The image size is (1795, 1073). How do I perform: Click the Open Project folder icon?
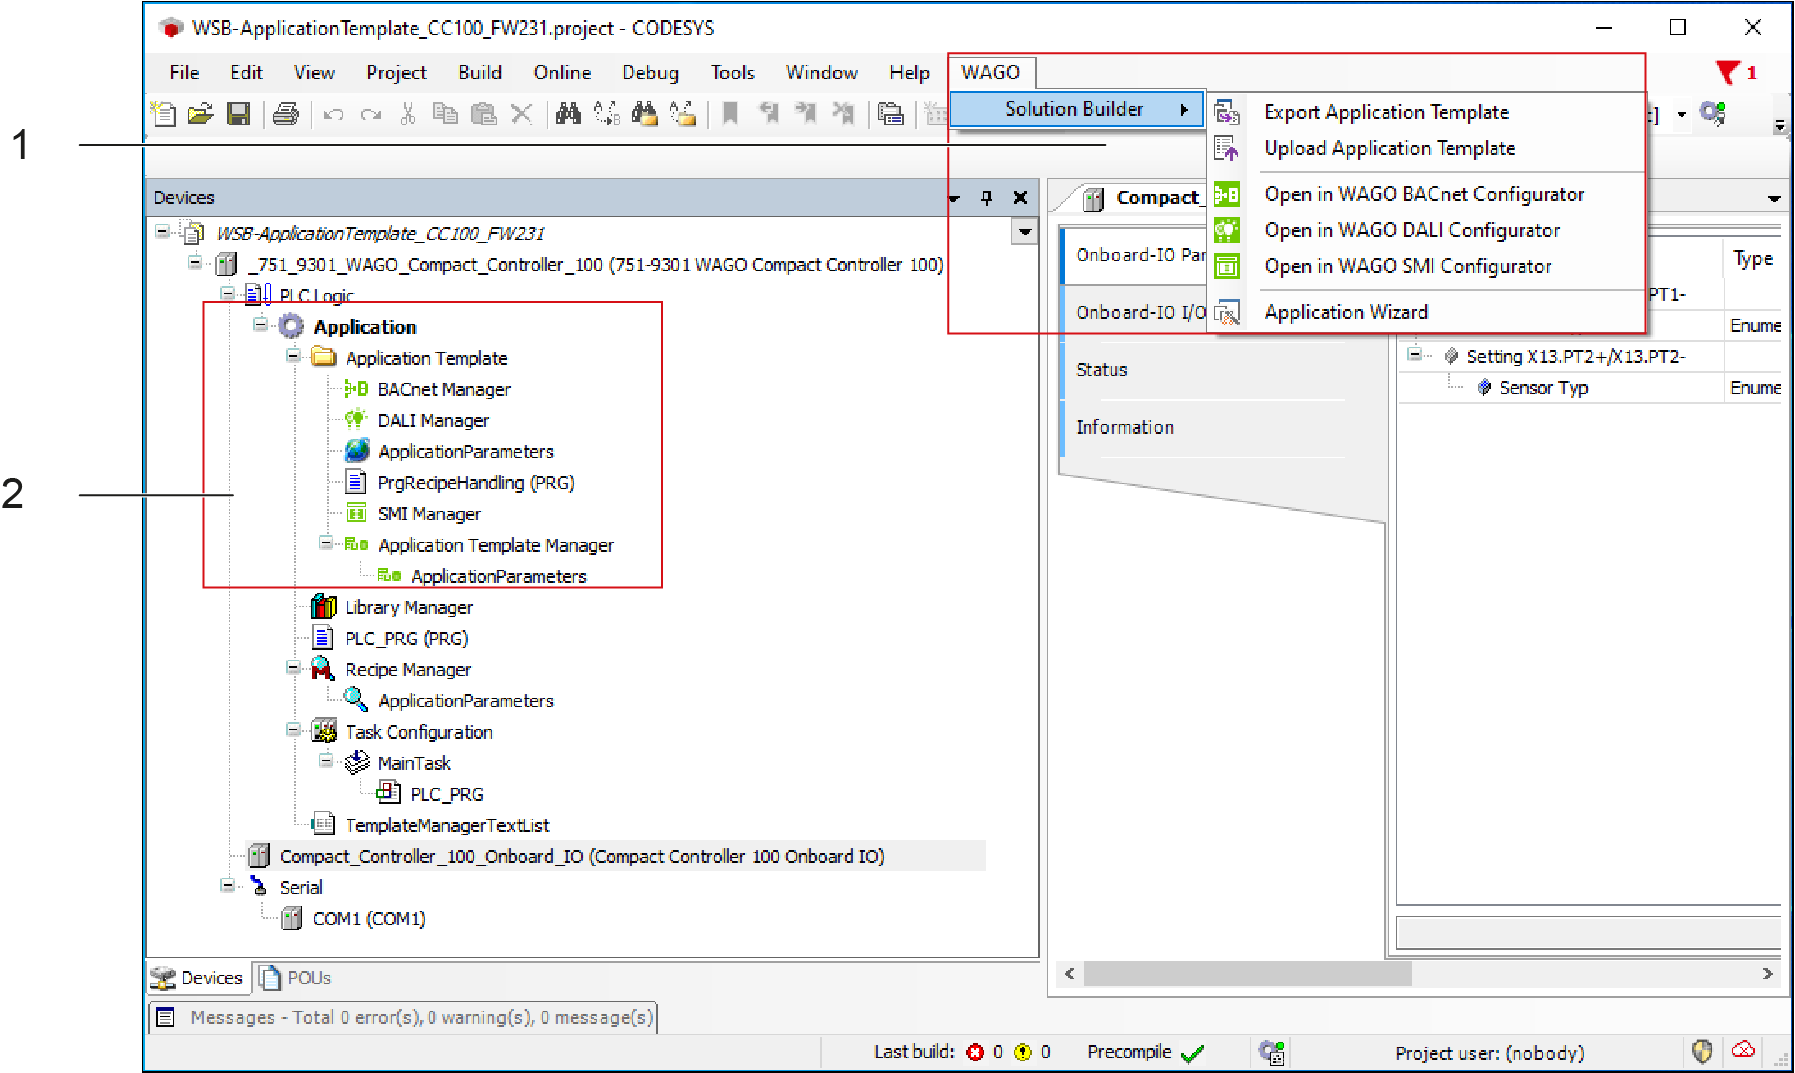point(201,114)
